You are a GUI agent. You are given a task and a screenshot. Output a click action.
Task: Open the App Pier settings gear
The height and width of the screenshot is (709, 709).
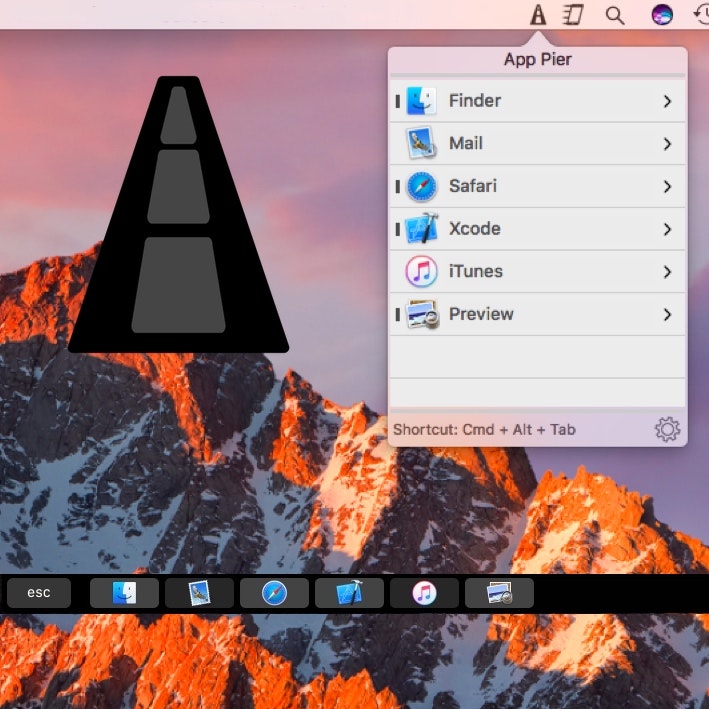pyautogui.click(x=667, y=430)
